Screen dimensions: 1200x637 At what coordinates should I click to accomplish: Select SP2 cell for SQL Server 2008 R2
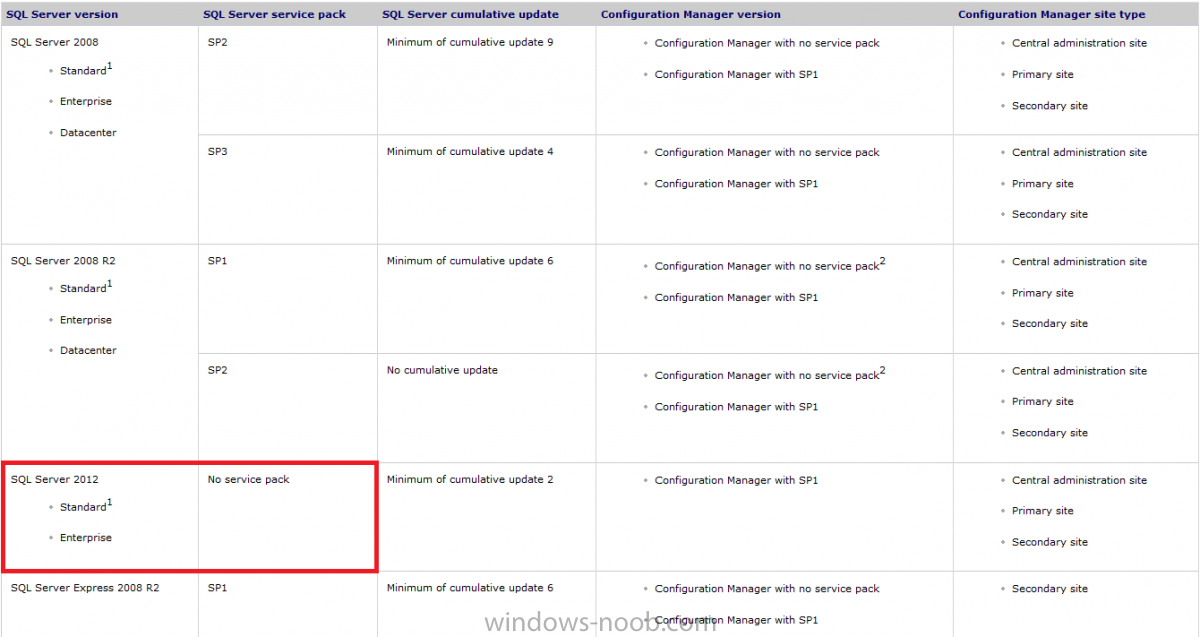(x=218, y=370)
